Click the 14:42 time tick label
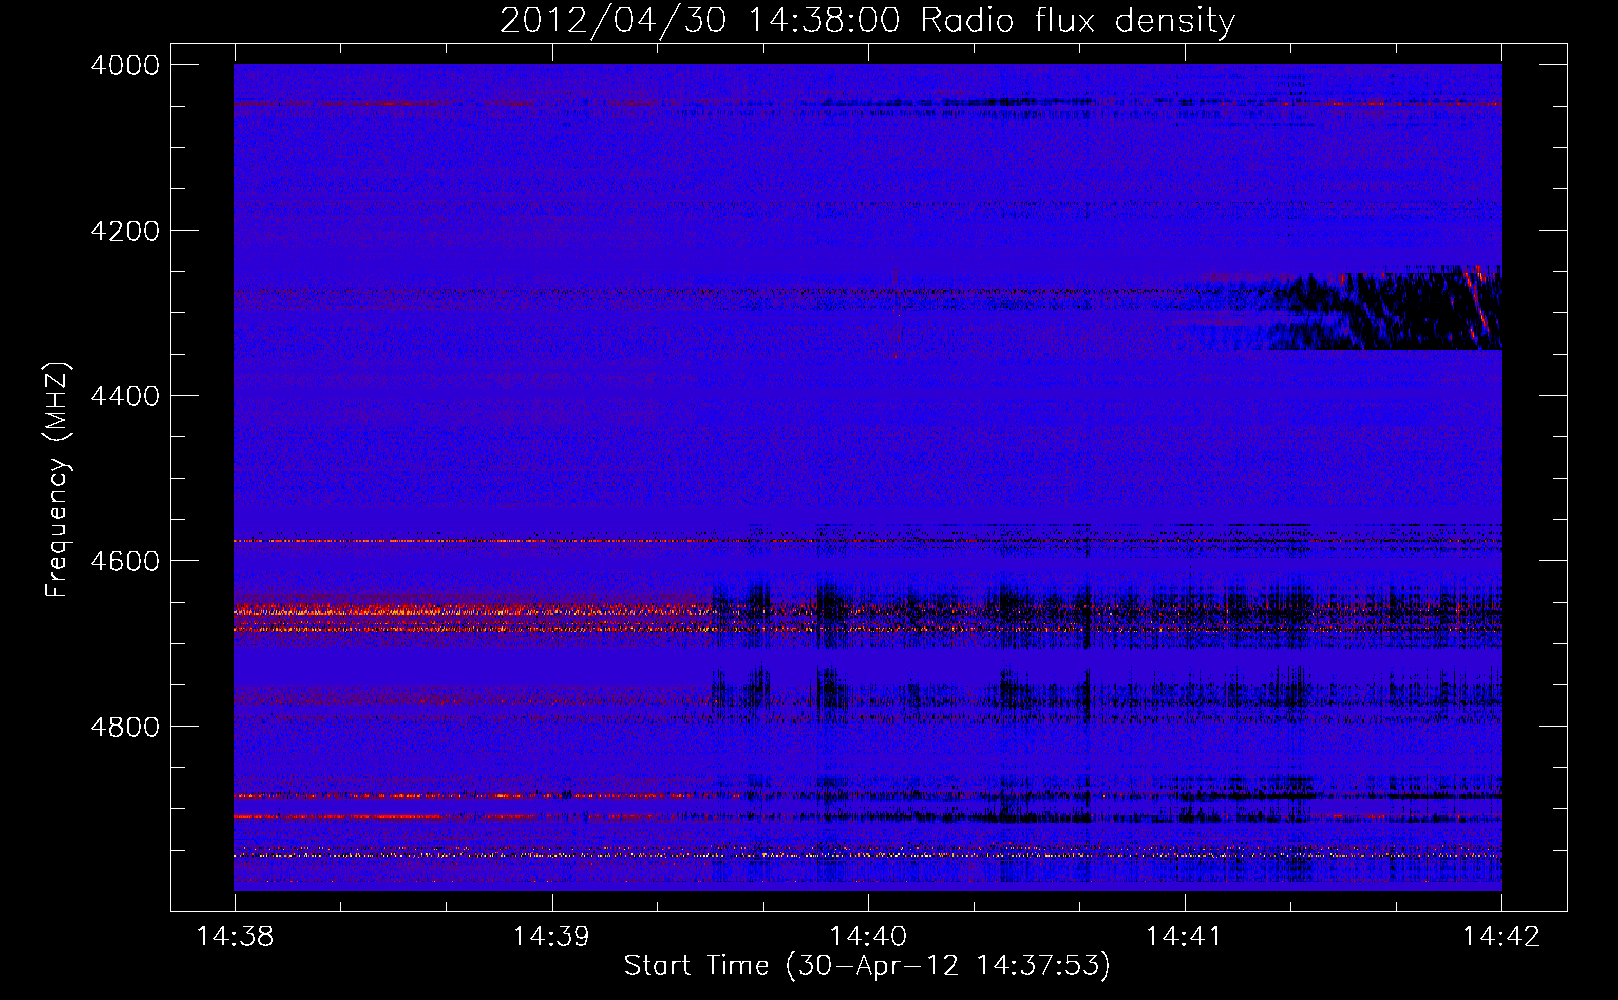Screen dimensions: 1618x1000 1501,936
